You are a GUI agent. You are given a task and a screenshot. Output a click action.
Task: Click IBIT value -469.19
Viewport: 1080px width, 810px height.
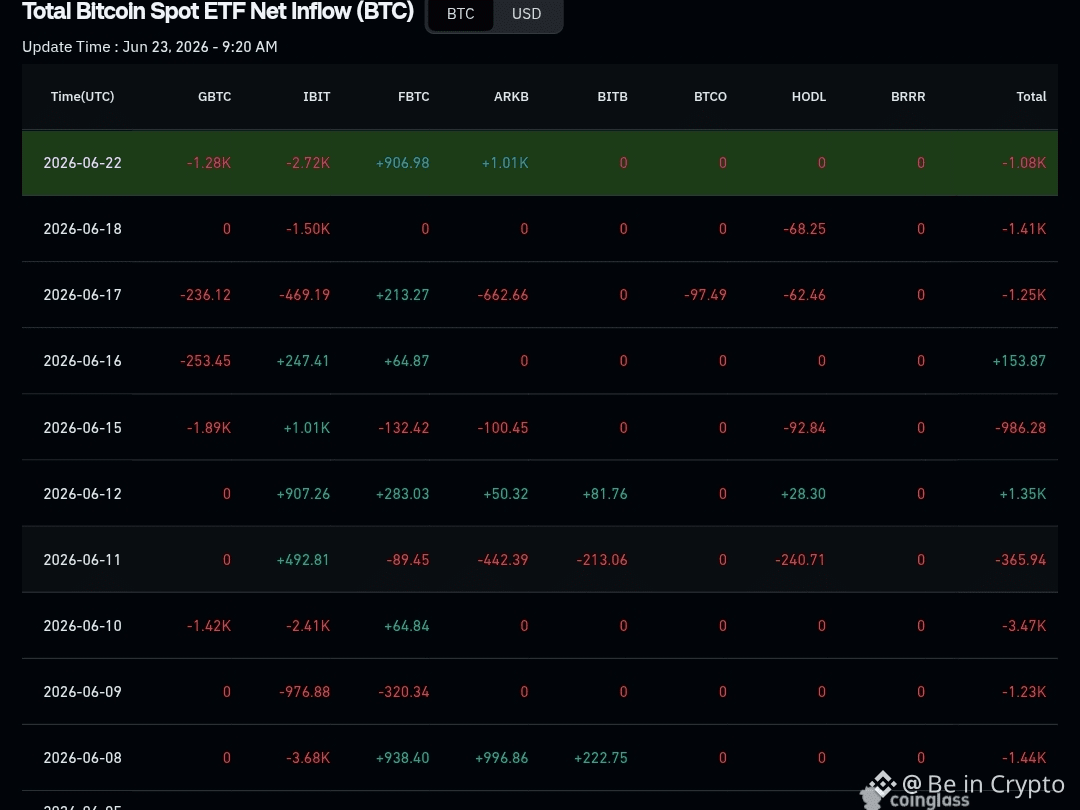click(x=304, y=295)
